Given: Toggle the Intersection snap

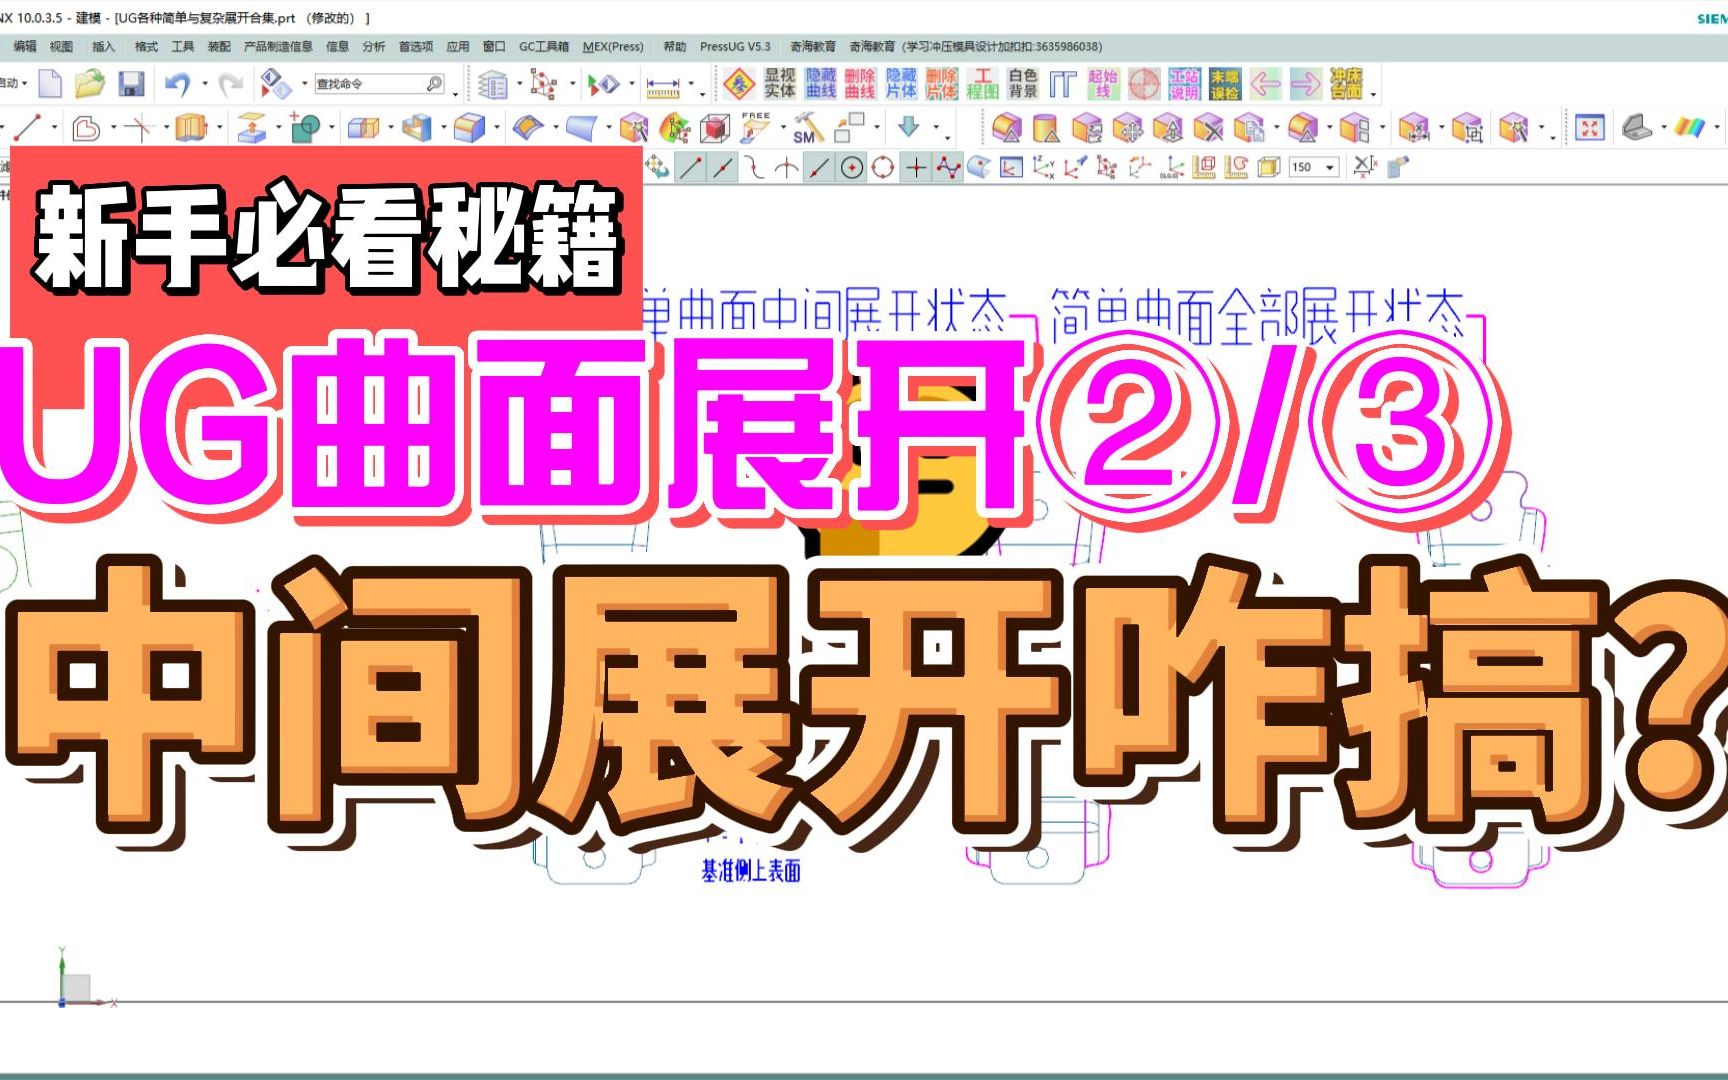Looking at the screenshot, I should coord(786,168).
